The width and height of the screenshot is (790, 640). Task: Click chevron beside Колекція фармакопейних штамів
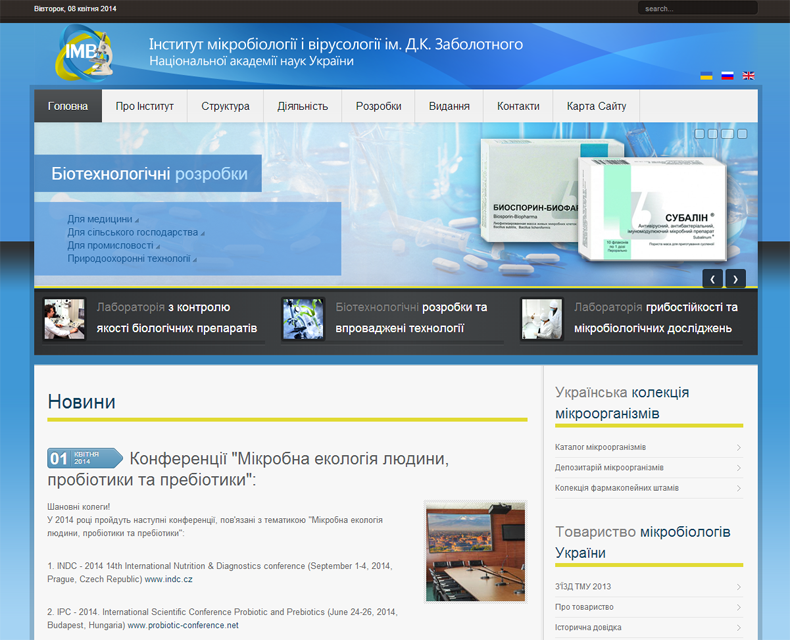click(x=739, y=488)
